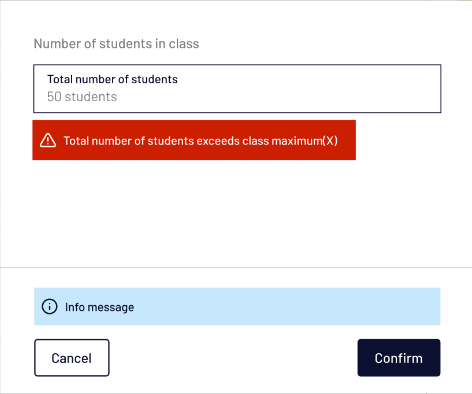The width and height of the screenshot is (472, 394).
Task: Click the '(X)' placeholder in error message
Action: click(330, 141)
